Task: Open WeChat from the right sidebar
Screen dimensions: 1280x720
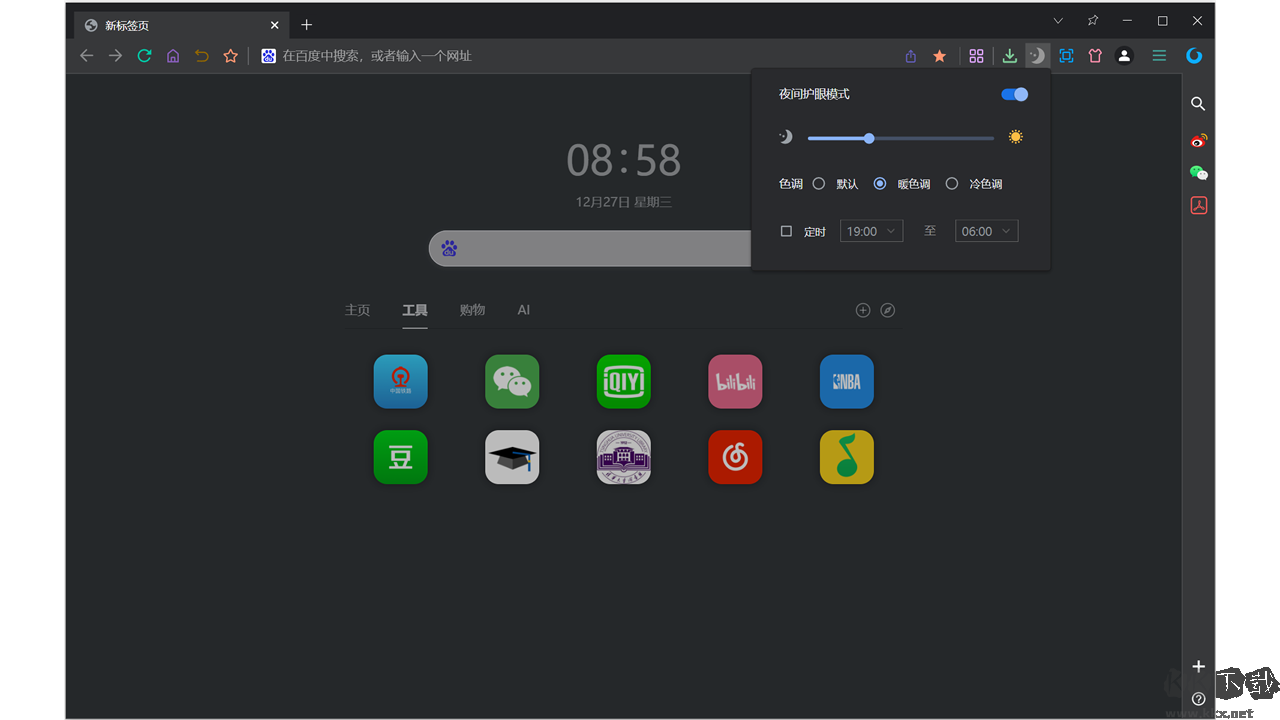Action: (x=1198, y=172)
